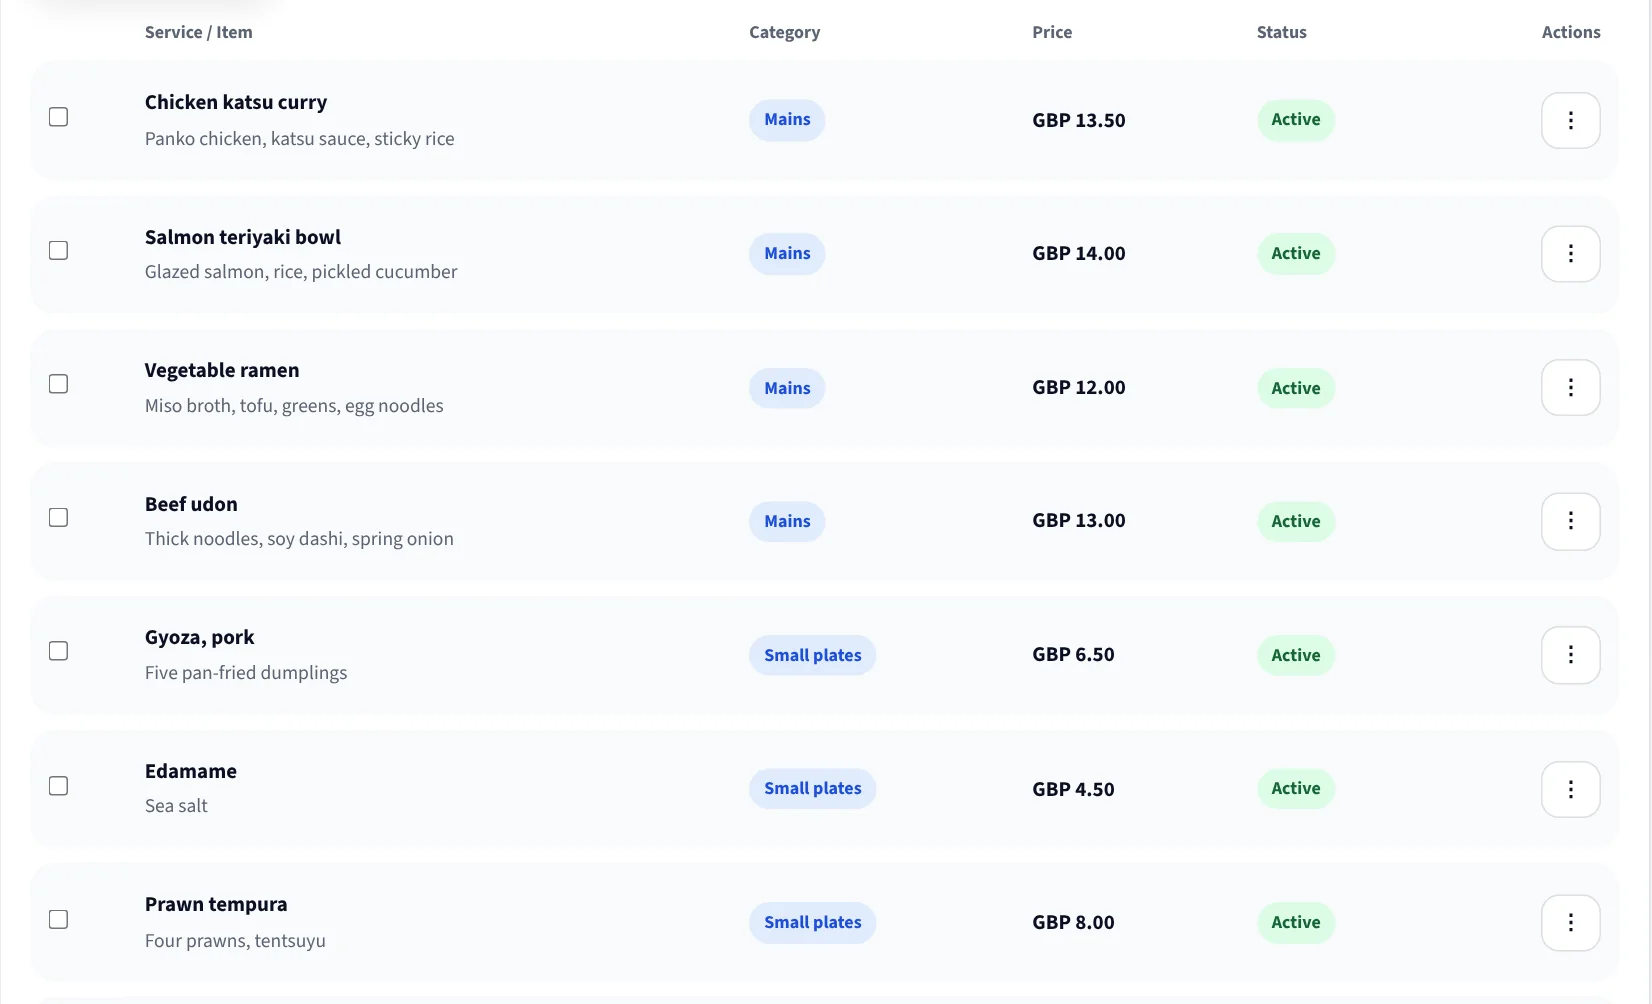Open actions menu for Chicken katsu curry
The width and height of the screenshot is (1652, 1004).
point(1570,120)
